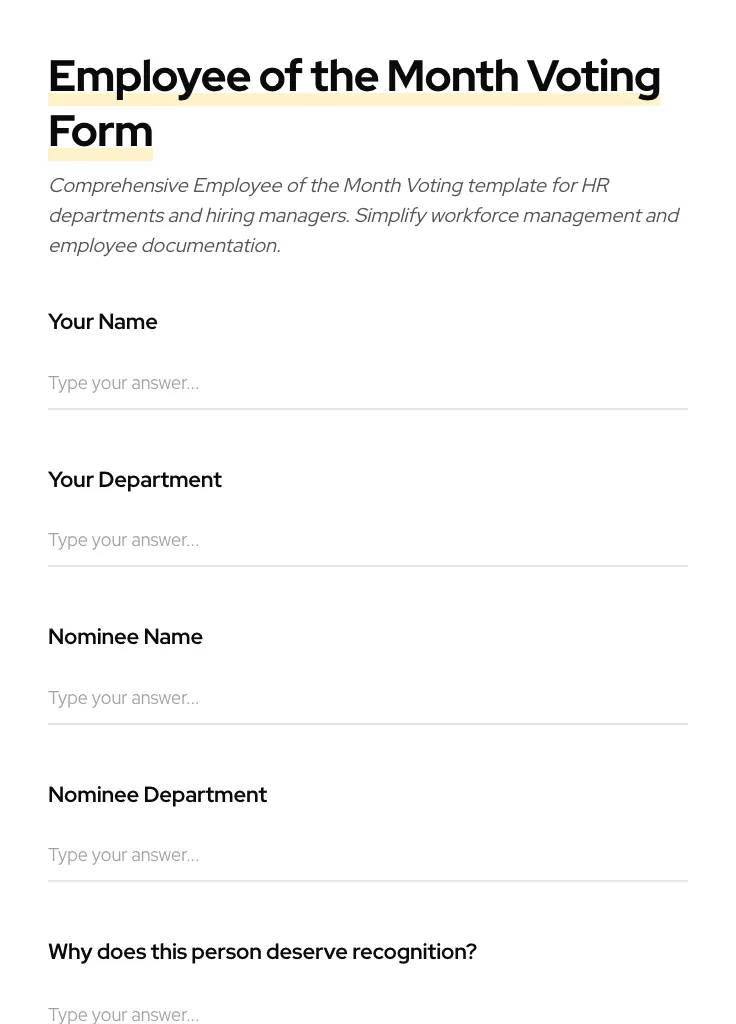The image size is (736, 1024).
Task: Click the Your Department question label
Action: click(x=135, y=480)
